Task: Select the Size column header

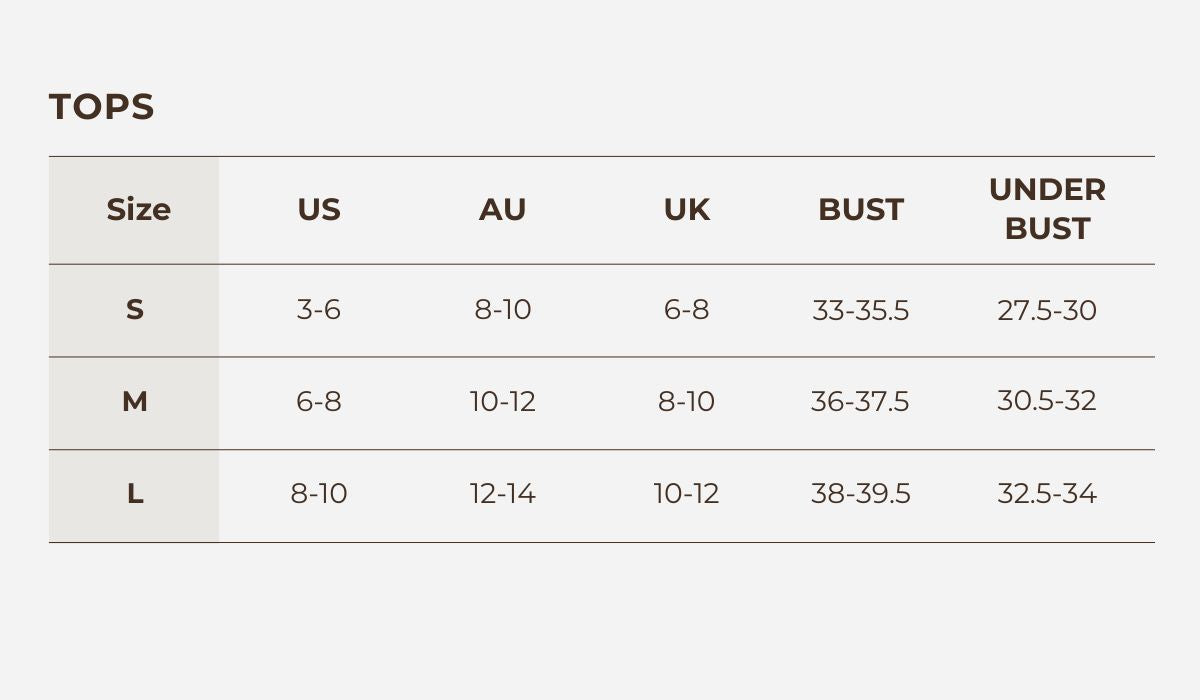Action: pos(138,210)
